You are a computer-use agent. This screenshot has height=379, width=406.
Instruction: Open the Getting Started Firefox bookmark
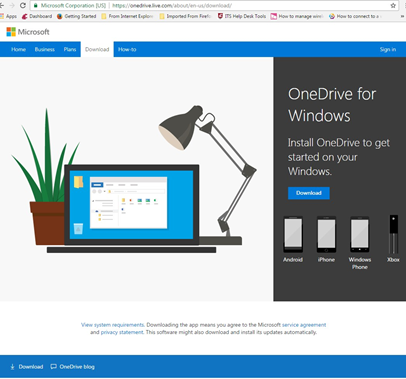[x=77, y=16]
